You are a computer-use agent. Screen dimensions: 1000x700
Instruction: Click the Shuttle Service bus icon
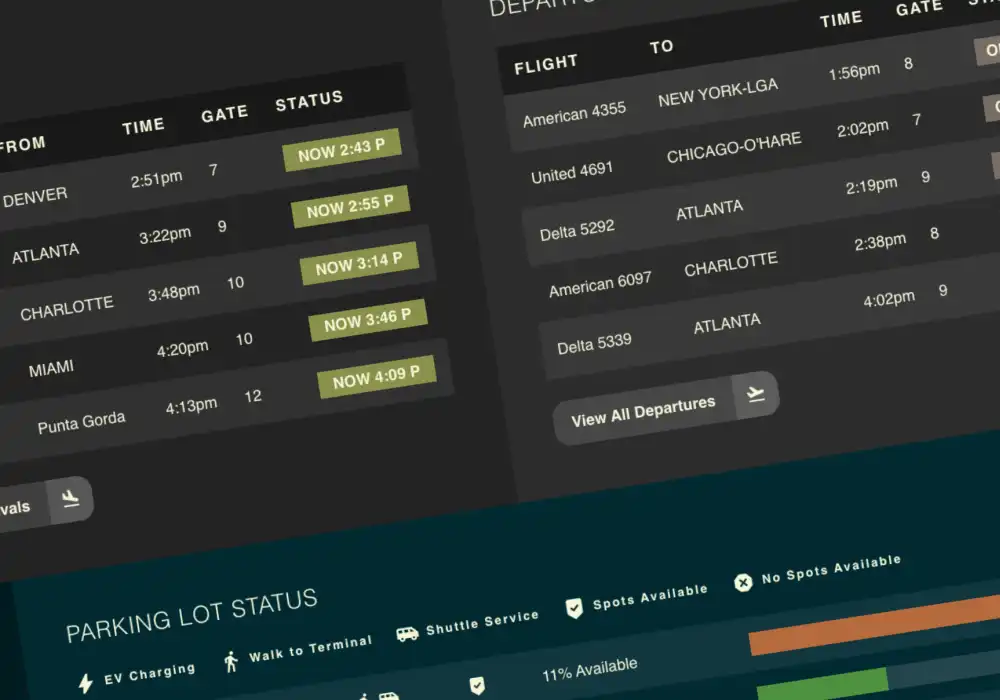(x=407, y=633)
